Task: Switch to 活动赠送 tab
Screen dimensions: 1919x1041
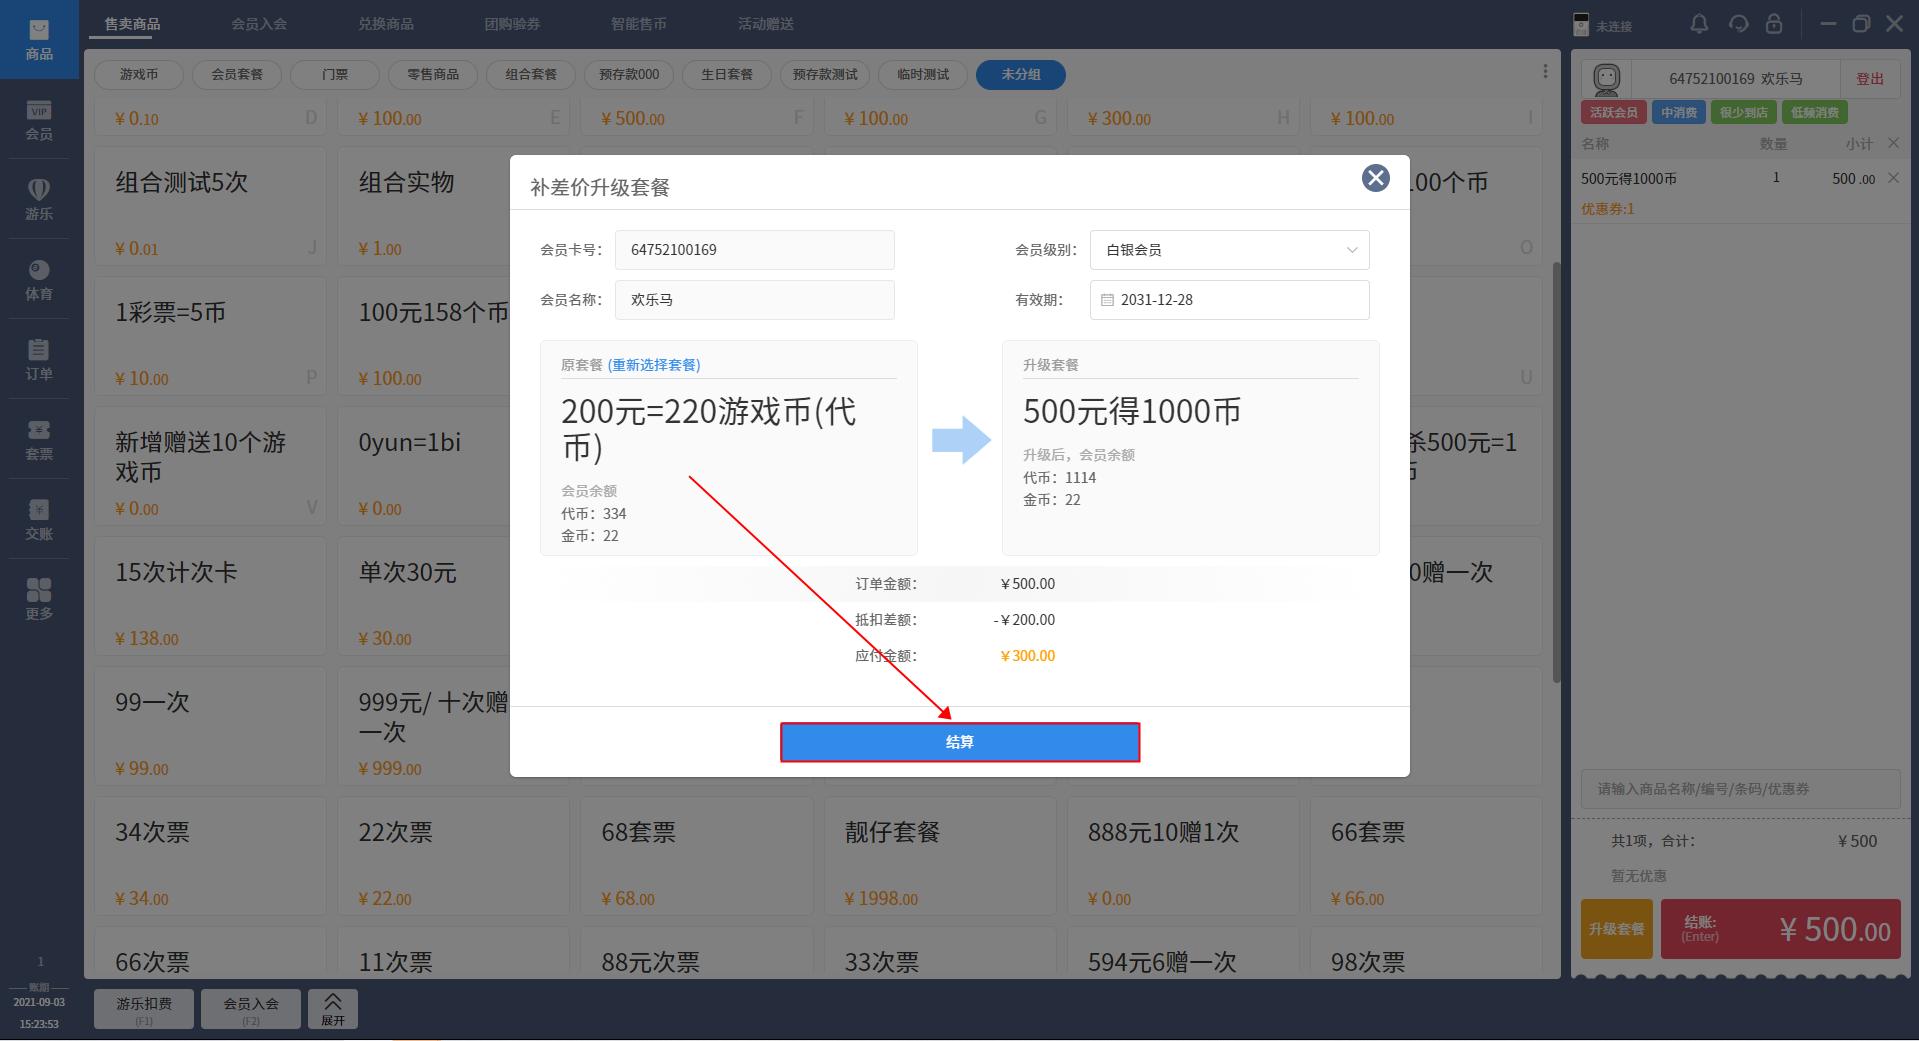Action: pyautogui.click(x=766, y=23)
